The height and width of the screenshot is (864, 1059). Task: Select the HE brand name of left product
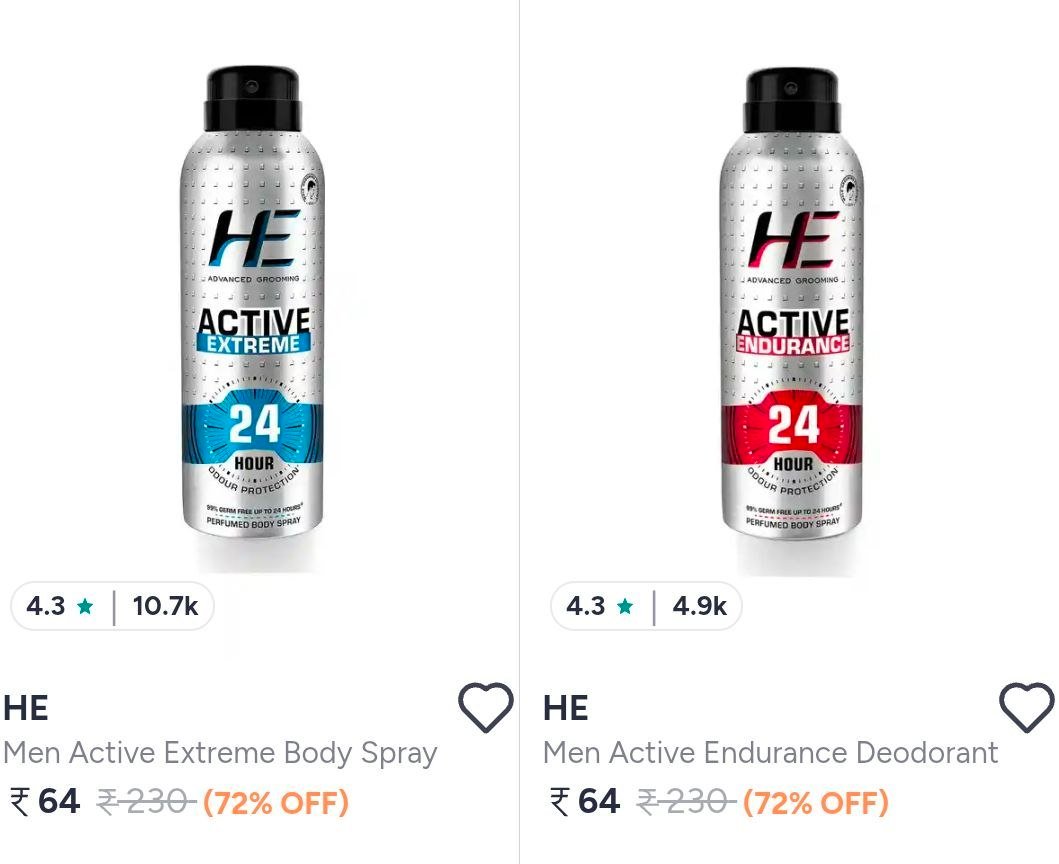tap(26, 709)
